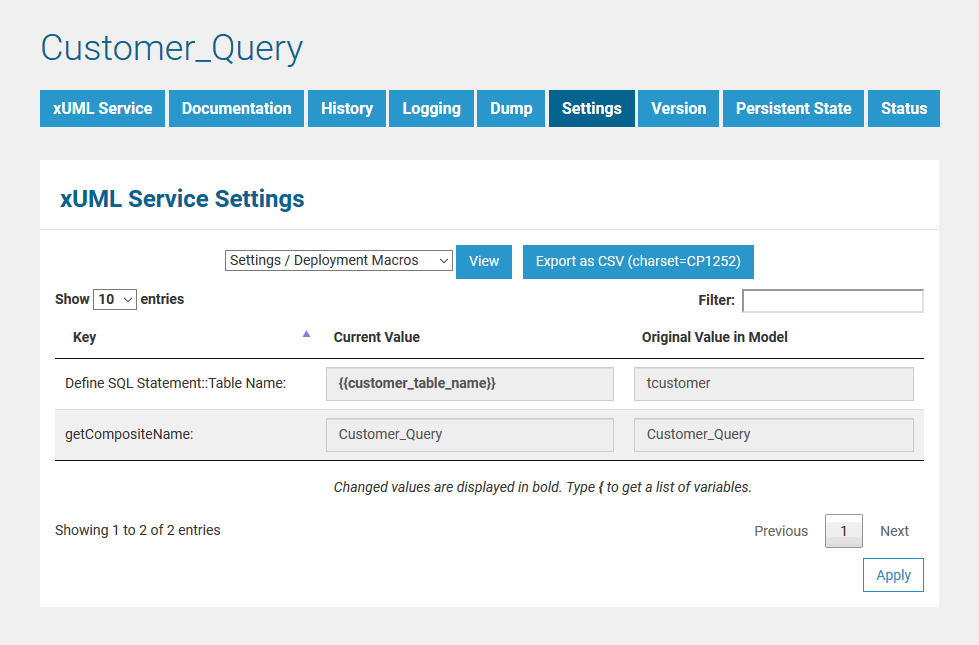The image size is (979, 645).
Task: Open the Logging tab
Action: click(431, 108)
